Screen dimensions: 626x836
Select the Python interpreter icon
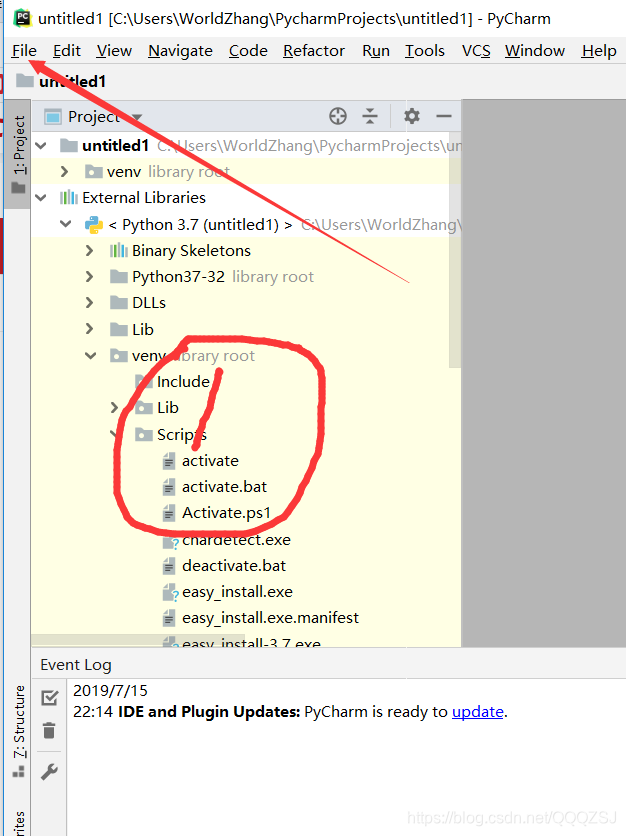(94, 224)
